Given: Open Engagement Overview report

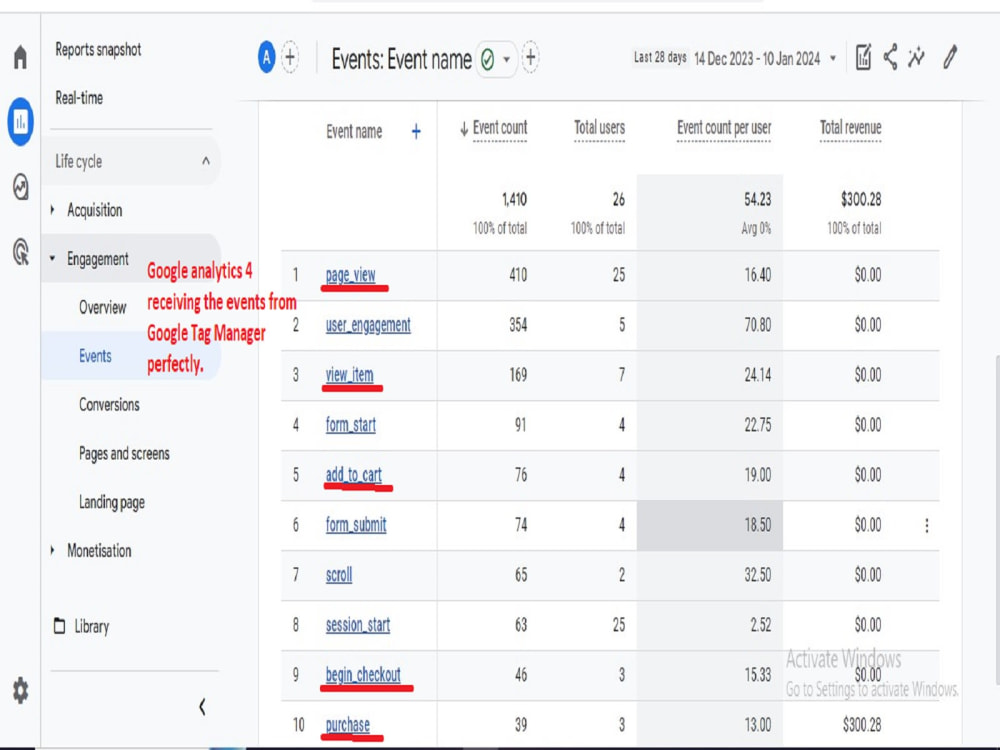Looking at the screenshot, I should click(103, 307).
